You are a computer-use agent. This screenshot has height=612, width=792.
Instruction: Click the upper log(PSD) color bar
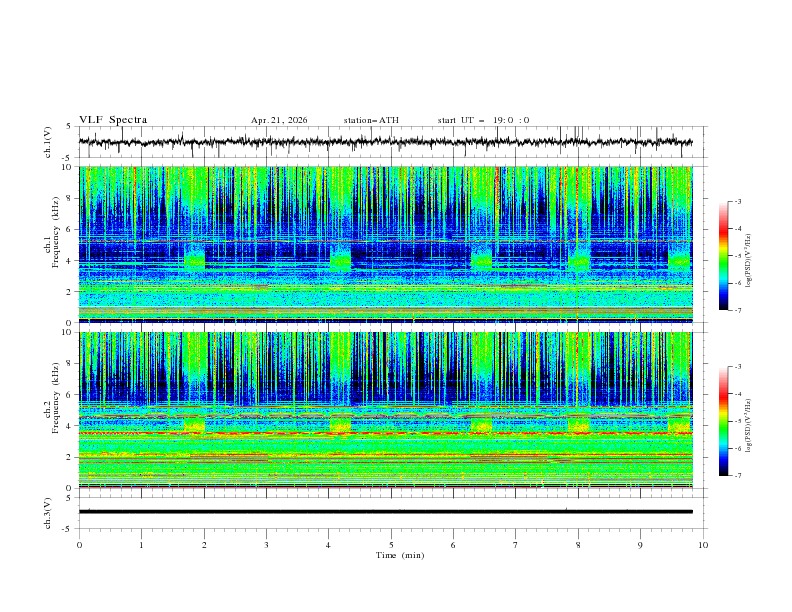pos(724,256)
